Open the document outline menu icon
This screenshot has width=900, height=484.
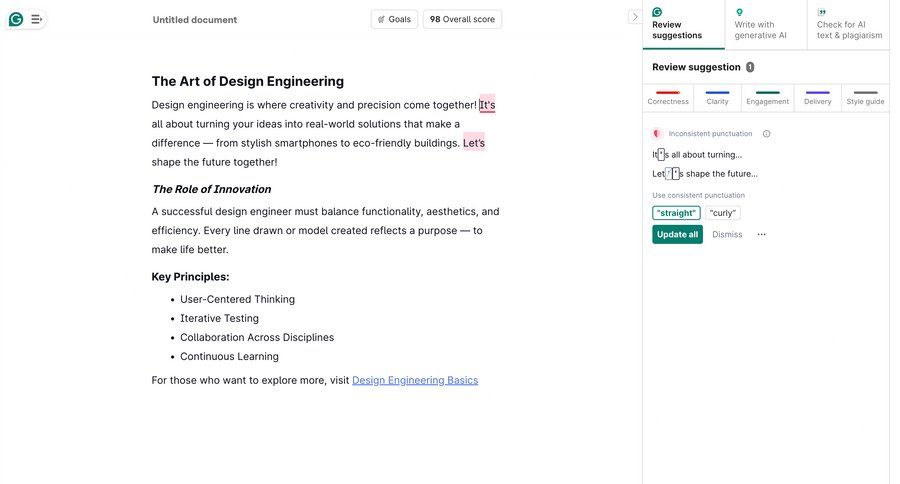36,20
